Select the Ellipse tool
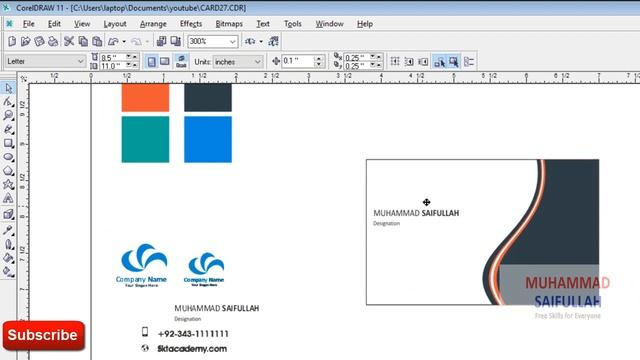The width and height of the screenshot is (640, 360). pos(8,157)
